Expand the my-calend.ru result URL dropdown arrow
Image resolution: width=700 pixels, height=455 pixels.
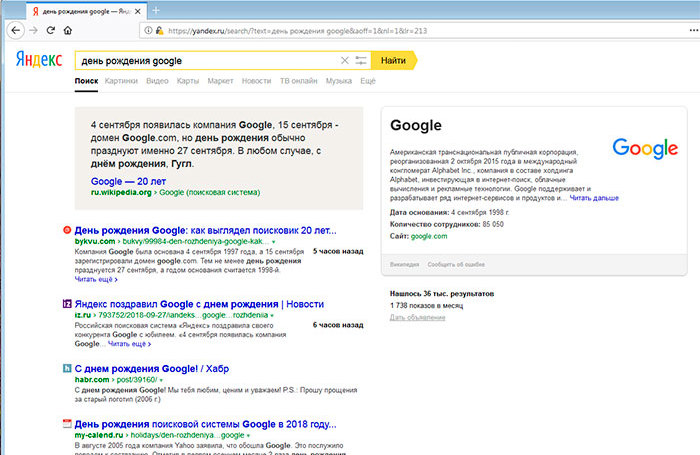[x=248, y=435]
